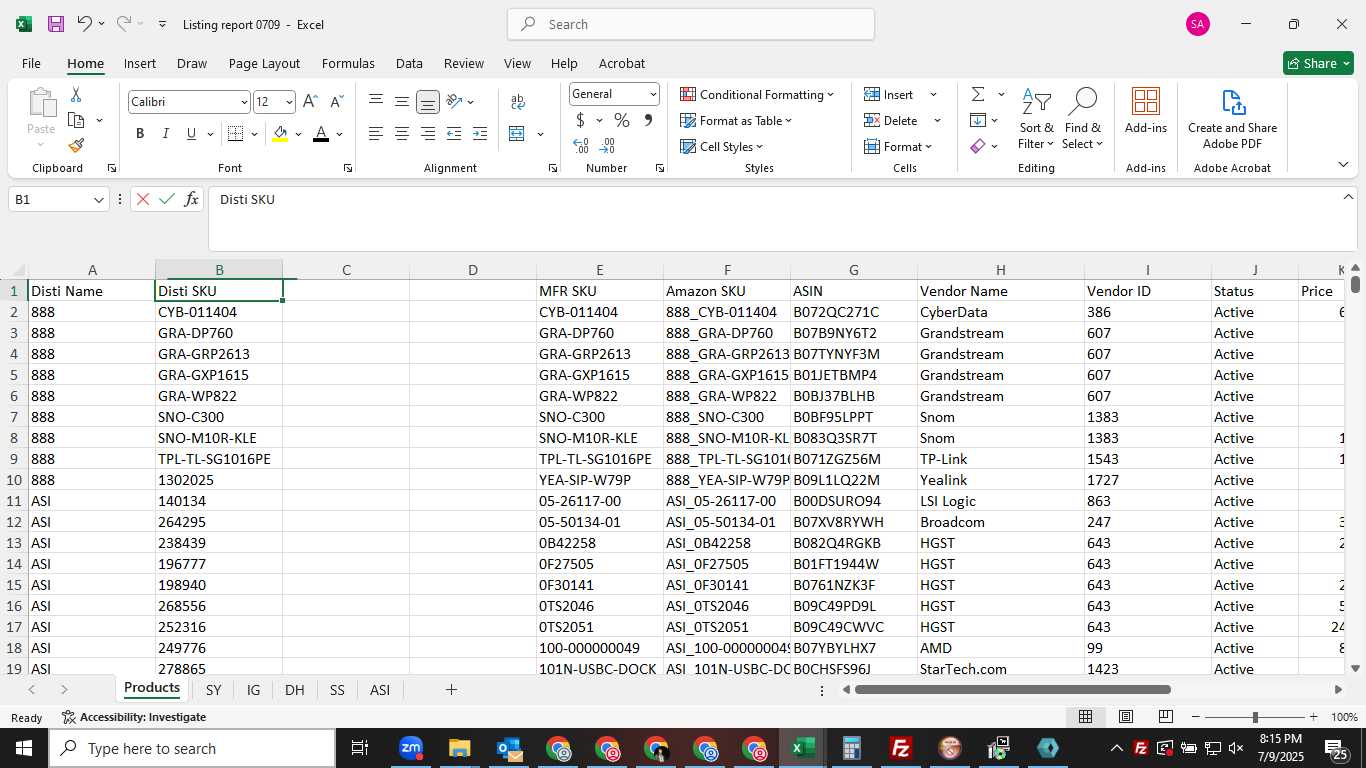Click the AutoSum sigma icon
The width and height of the screenshot is (1366, 768).
(x=978, y=94)
